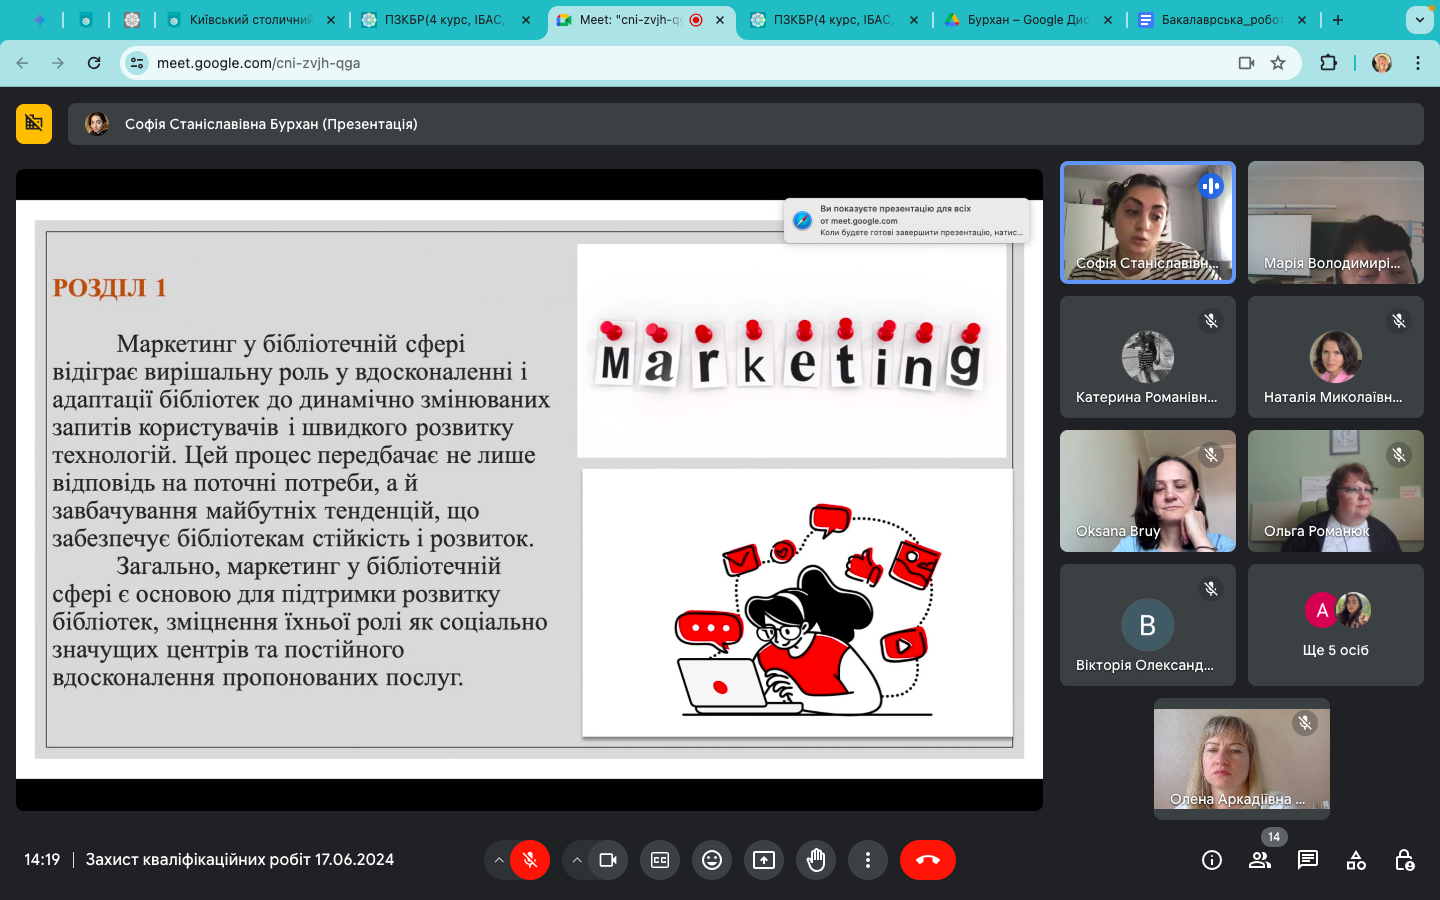Open the 'Ще 5 осіб' participants tile

point(1335,625)
